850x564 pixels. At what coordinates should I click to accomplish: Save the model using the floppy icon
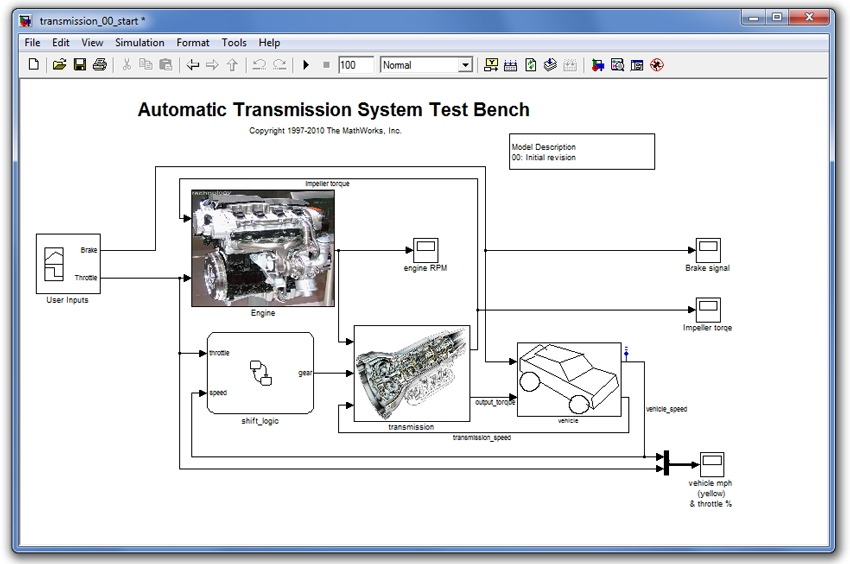coord(79,65)
